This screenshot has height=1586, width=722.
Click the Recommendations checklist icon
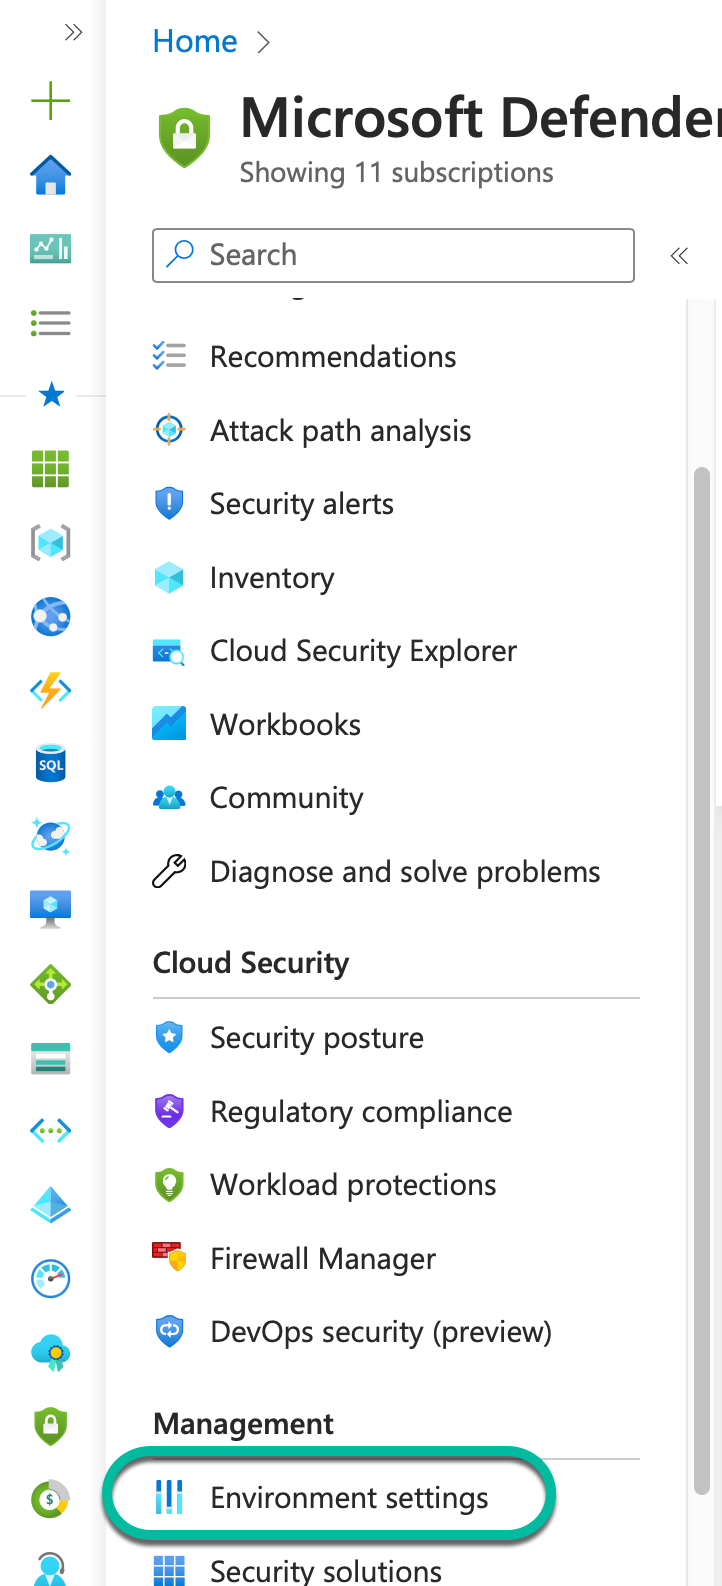click(x=169, y=357)
